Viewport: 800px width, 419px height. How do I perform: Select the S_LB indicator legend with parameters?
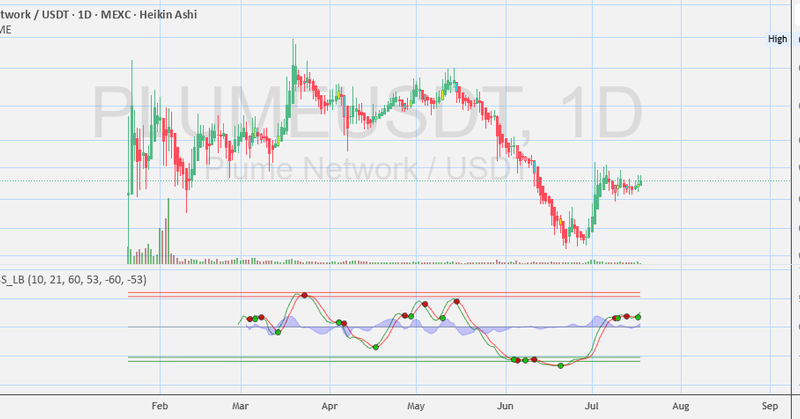point(73,280)
